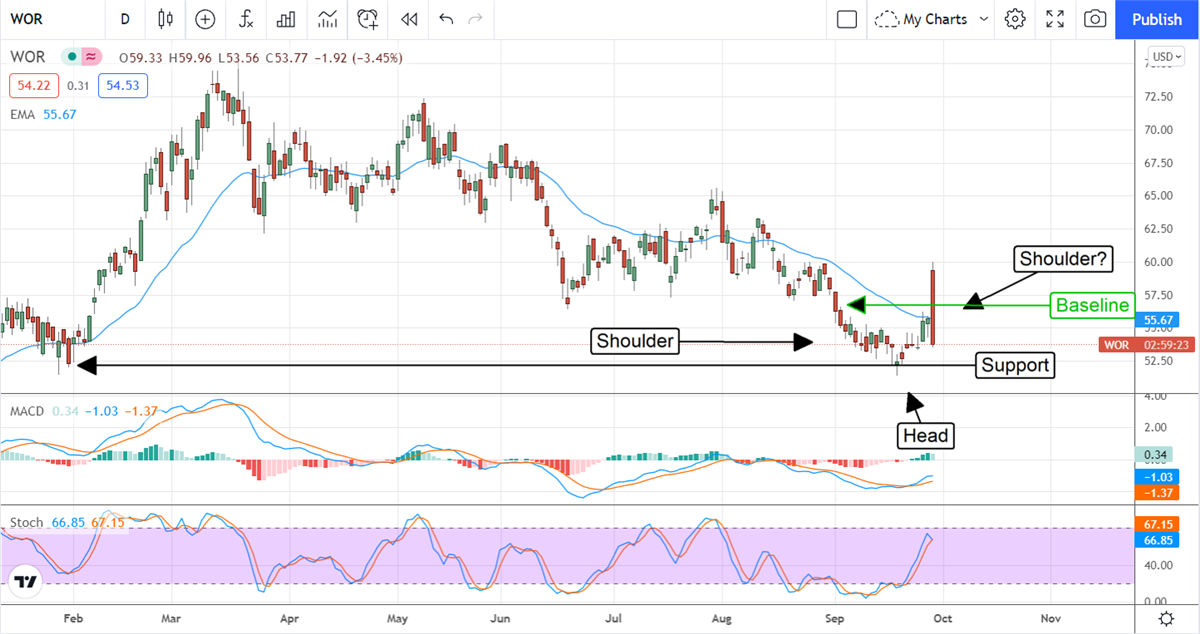Click the May date on time axis
The height and width of the screenshot is (634, 1200).
click(x=400, y=619)
